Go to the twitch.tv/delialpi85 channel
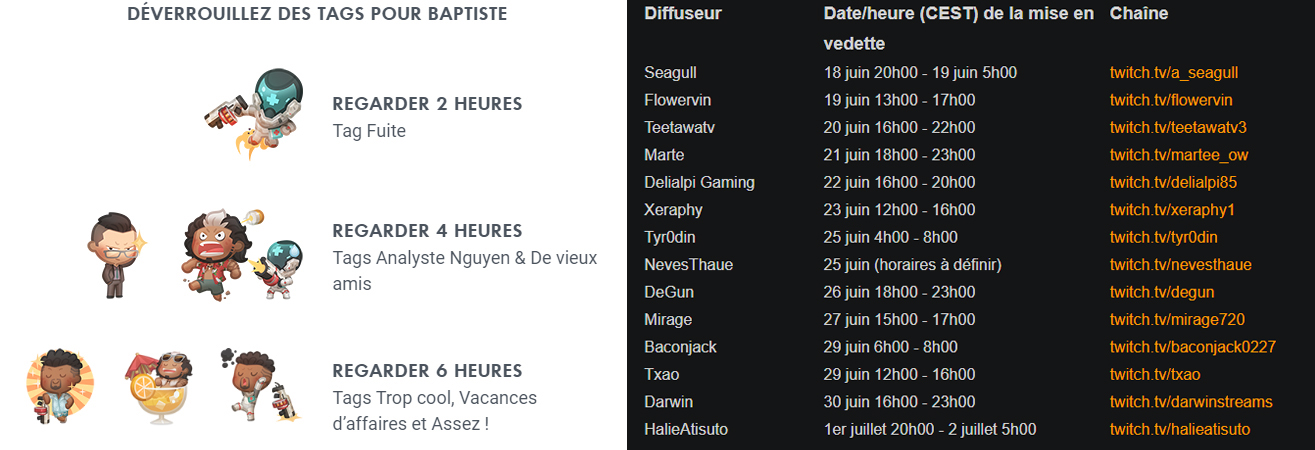This screenshot has width=1315, height=450. pos(1173,183)
